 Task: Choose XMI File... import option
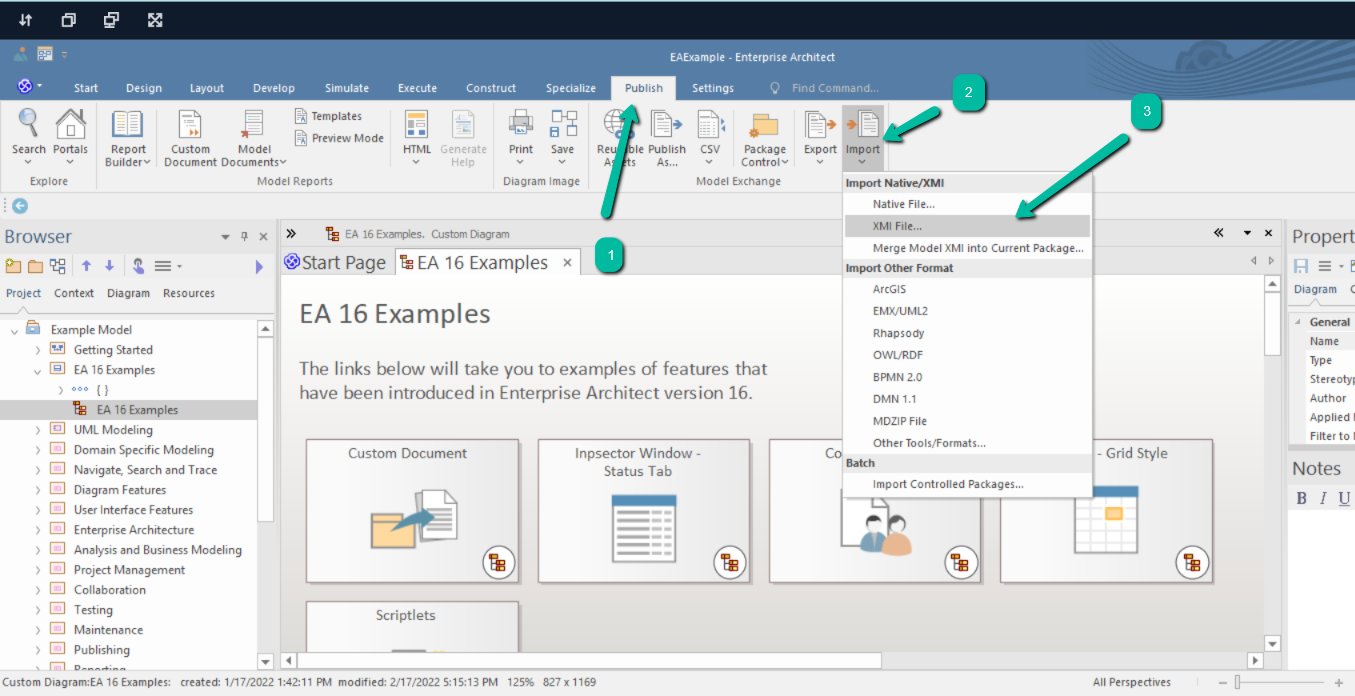[968, 226]
